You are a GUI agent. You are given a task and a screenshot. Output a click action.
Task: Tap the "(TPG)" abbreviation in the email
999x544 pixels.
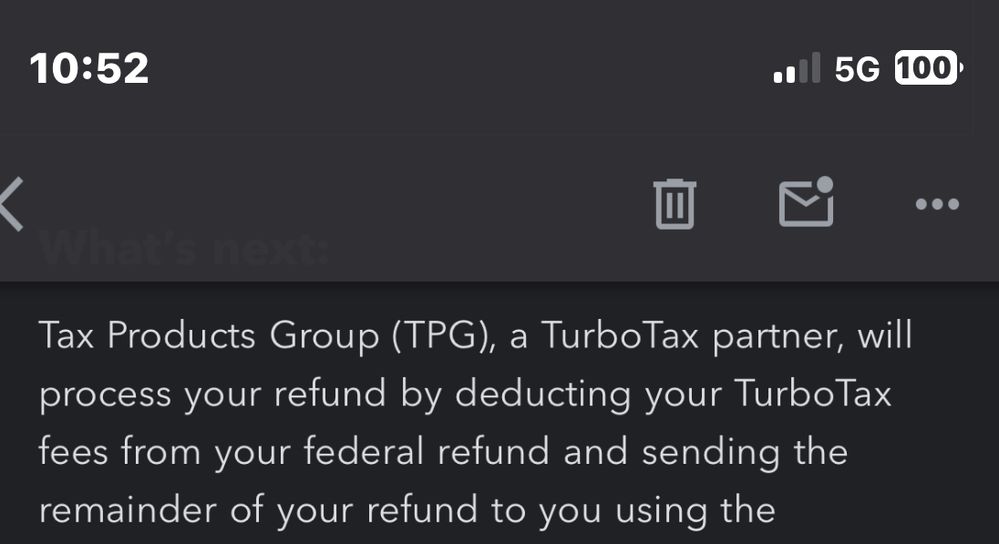[435, 337]
